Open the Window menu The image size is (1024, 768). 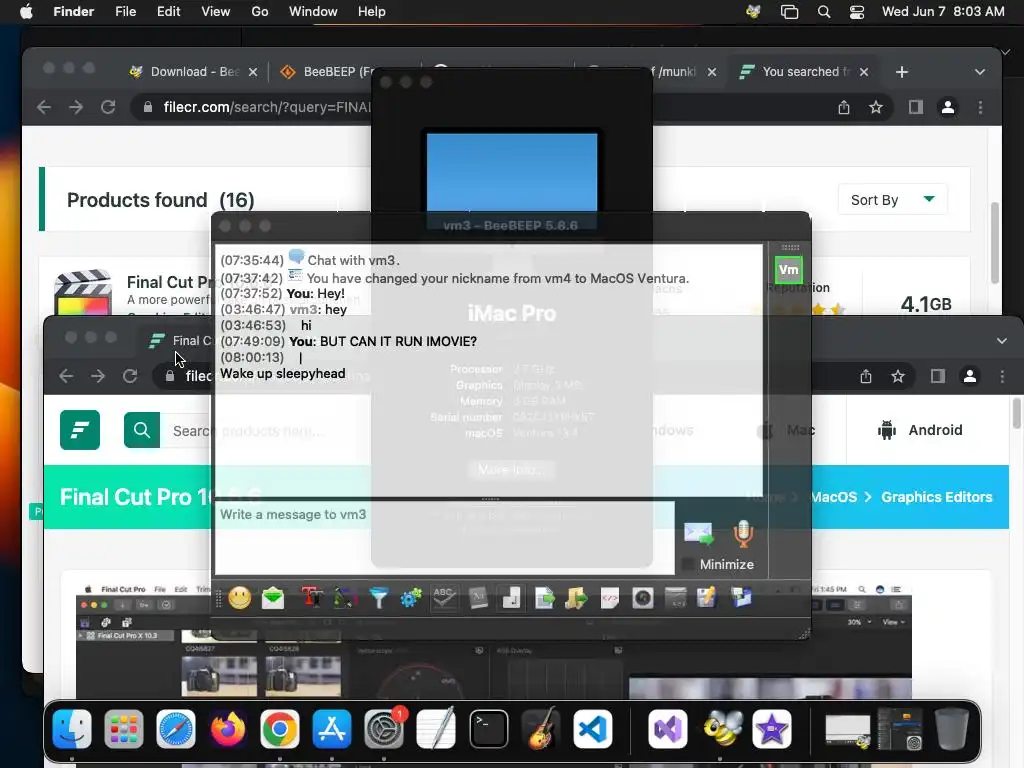click(x=313, y=12)
